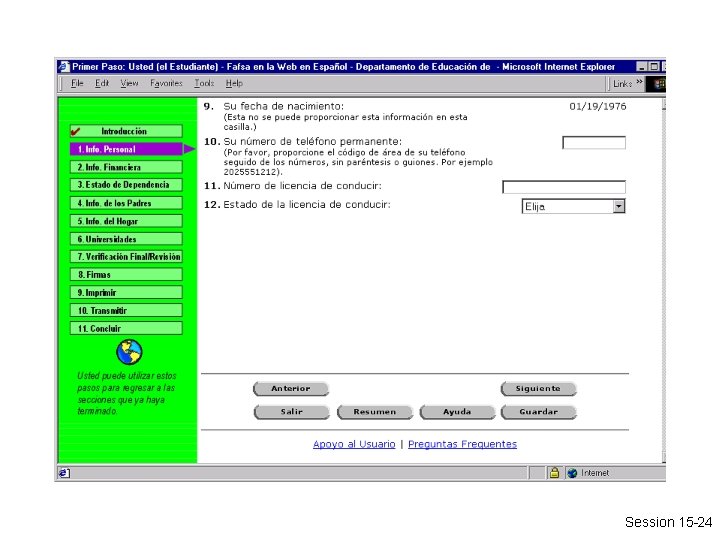Maximize the Internet Explorer window
The image size is (720, 540).
click(x=654, y=67)
